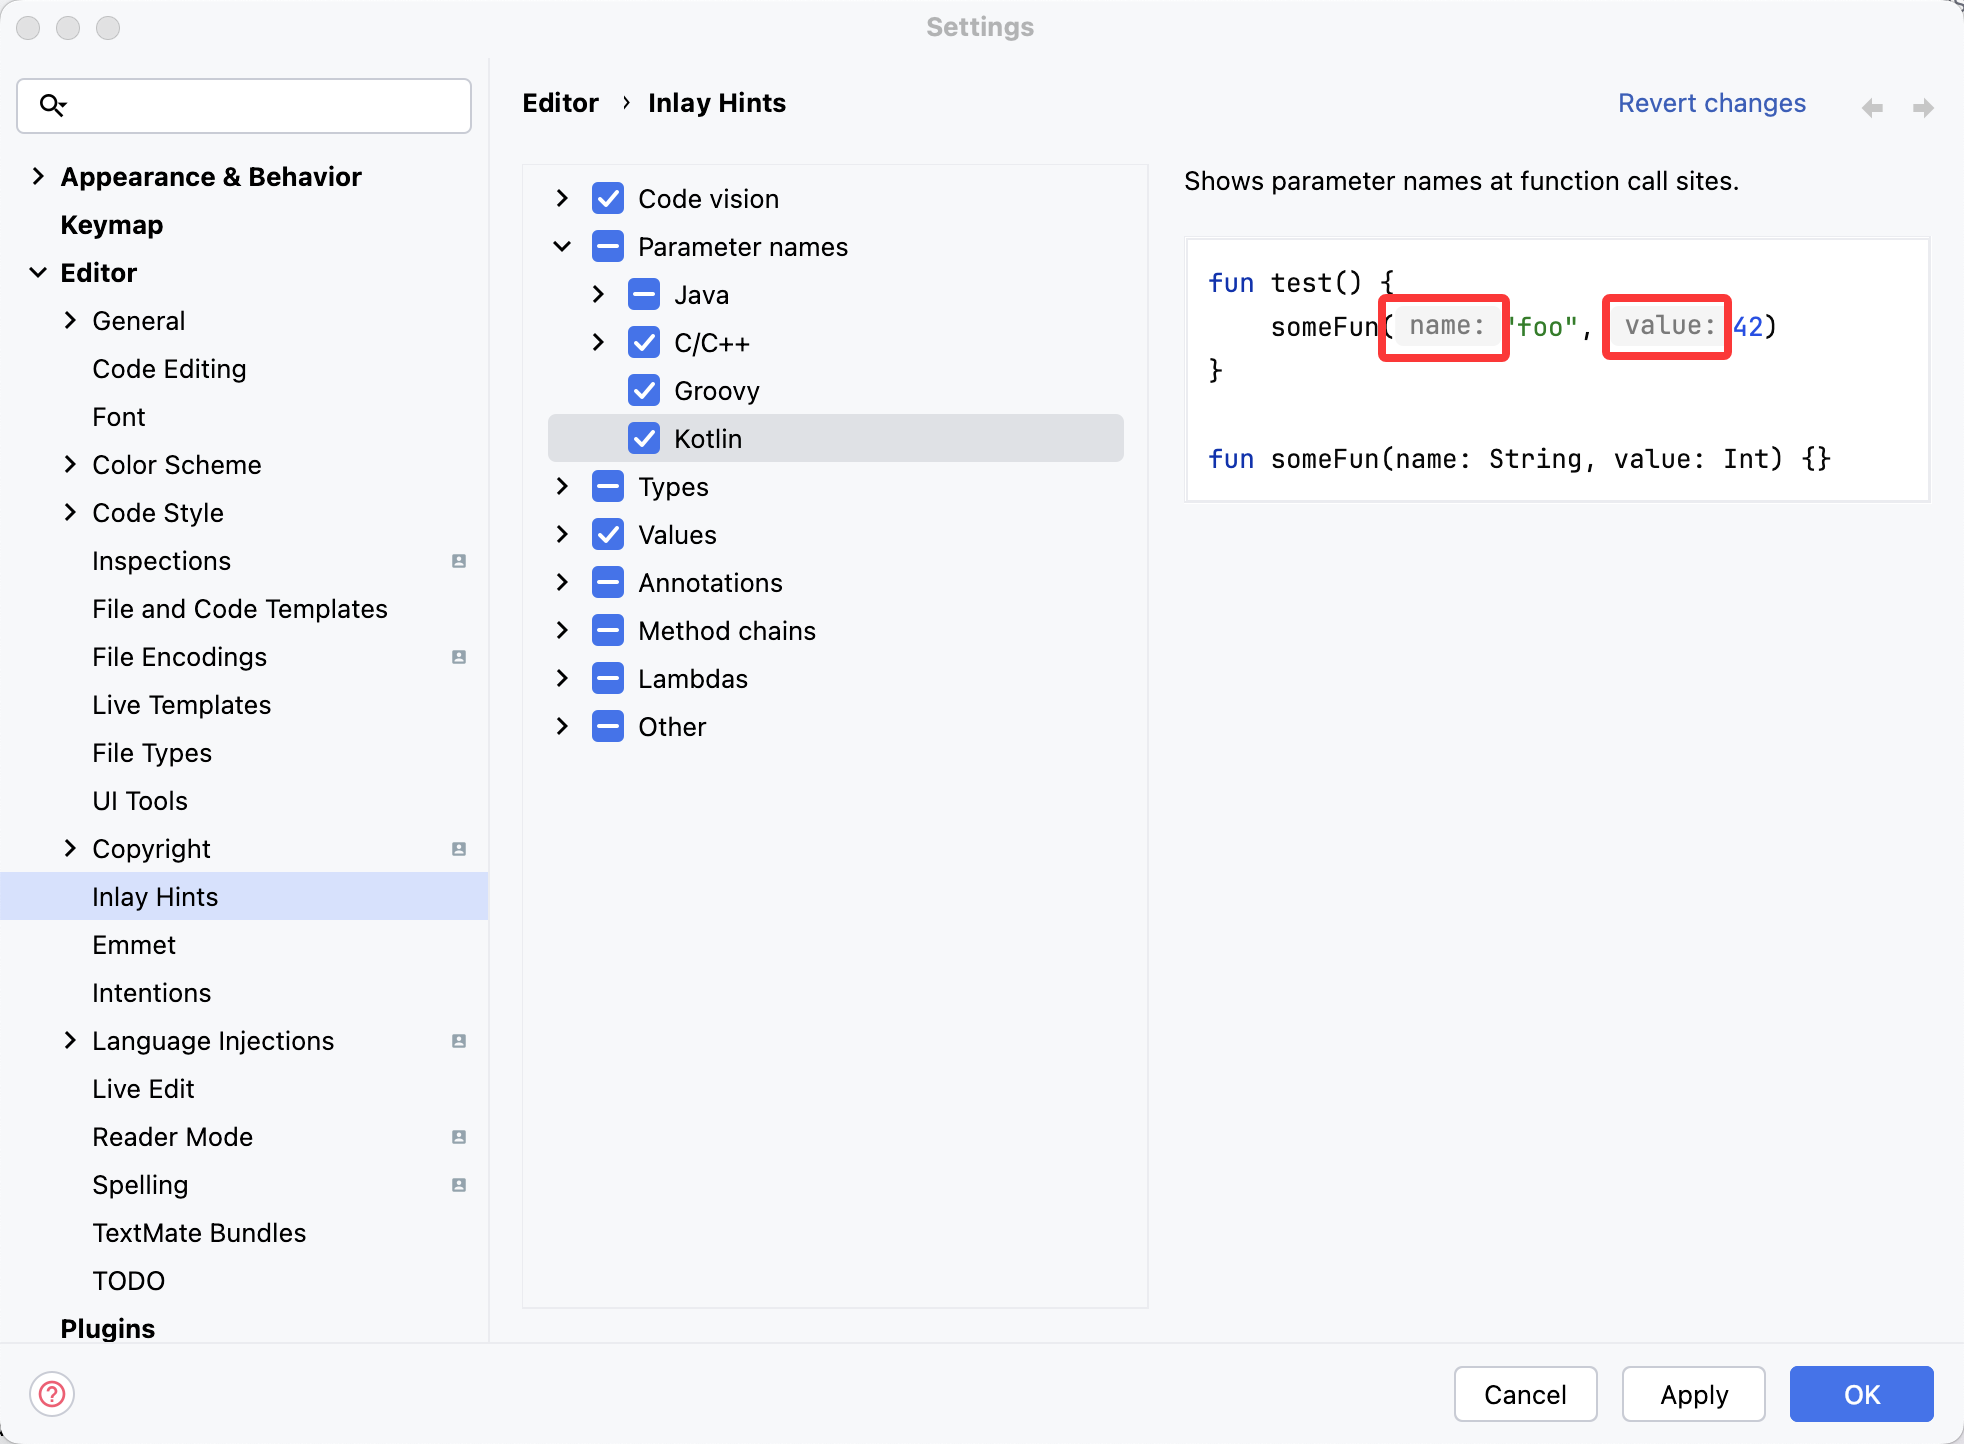Click the Editor breadcrumb
The width and height of the screenshot is (1964, 1444).
click(560, 103)
